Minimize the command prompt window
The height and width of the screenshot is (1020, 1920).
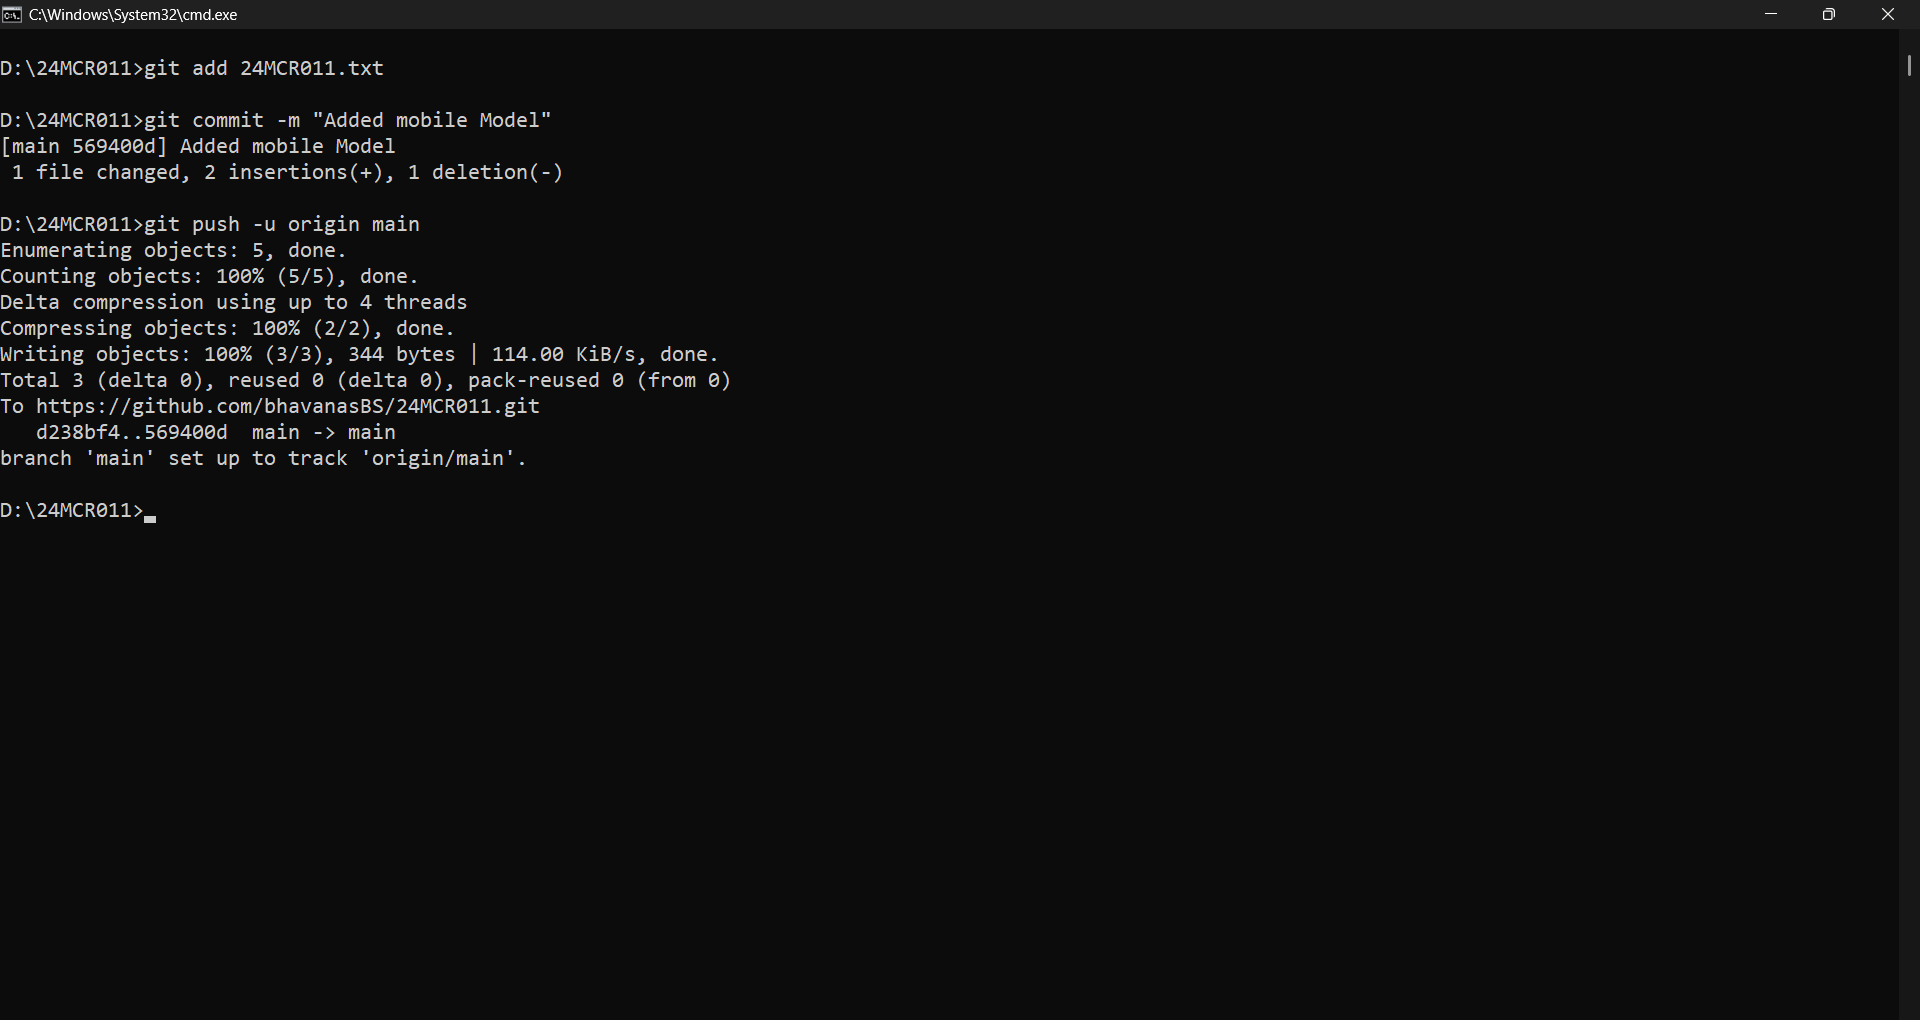[x=1771, y=14]
